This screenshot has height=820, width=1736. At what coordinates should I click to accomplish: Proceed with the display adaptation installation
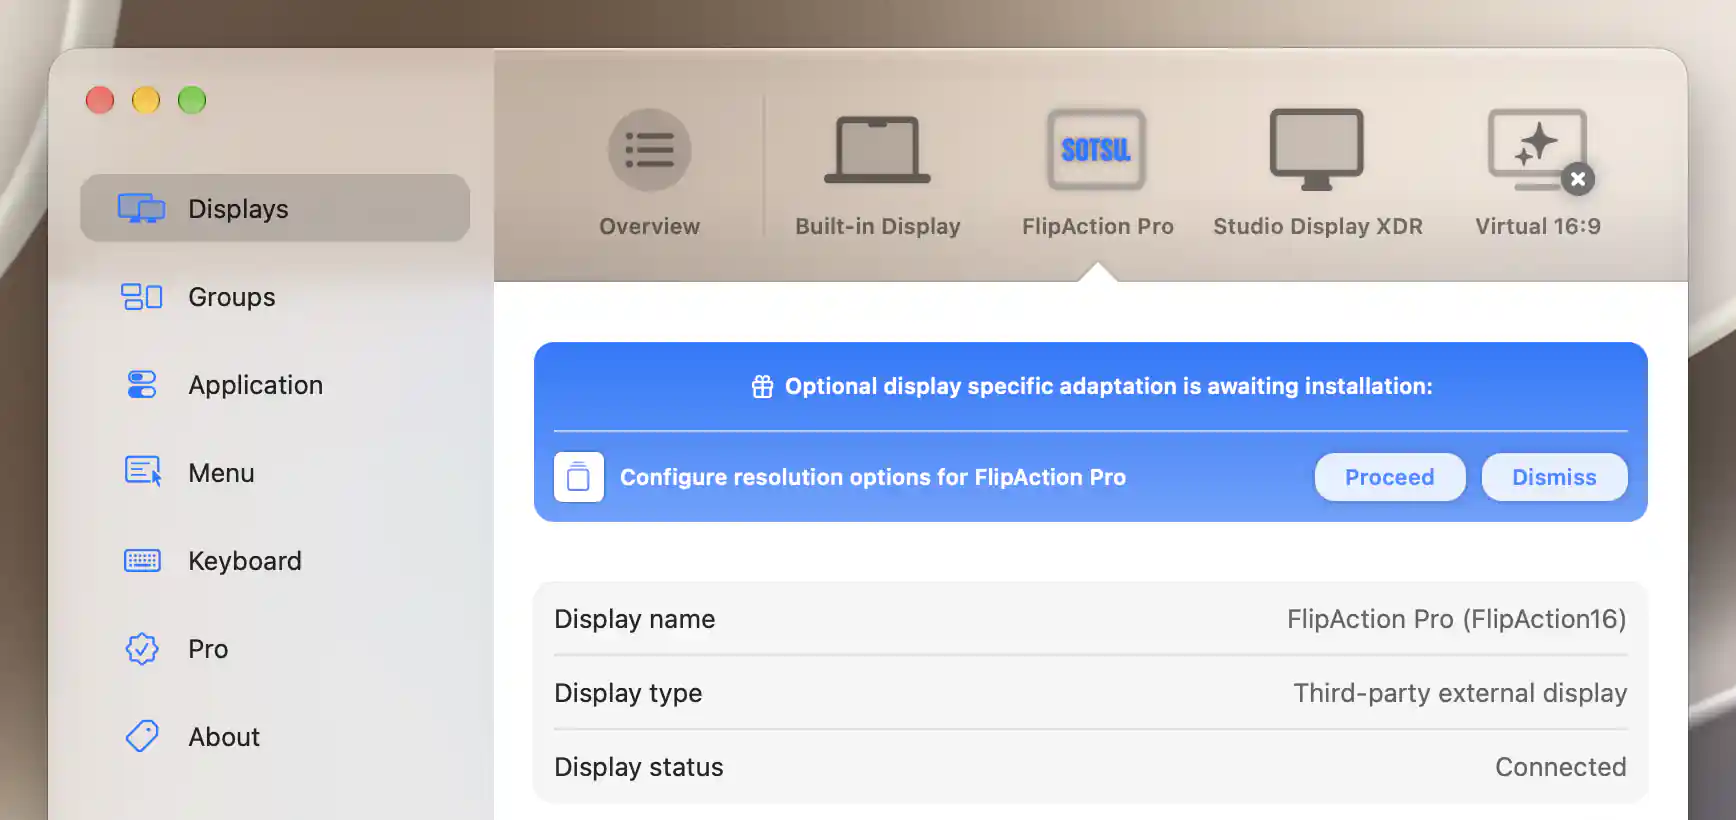(x=1390, y=477)
